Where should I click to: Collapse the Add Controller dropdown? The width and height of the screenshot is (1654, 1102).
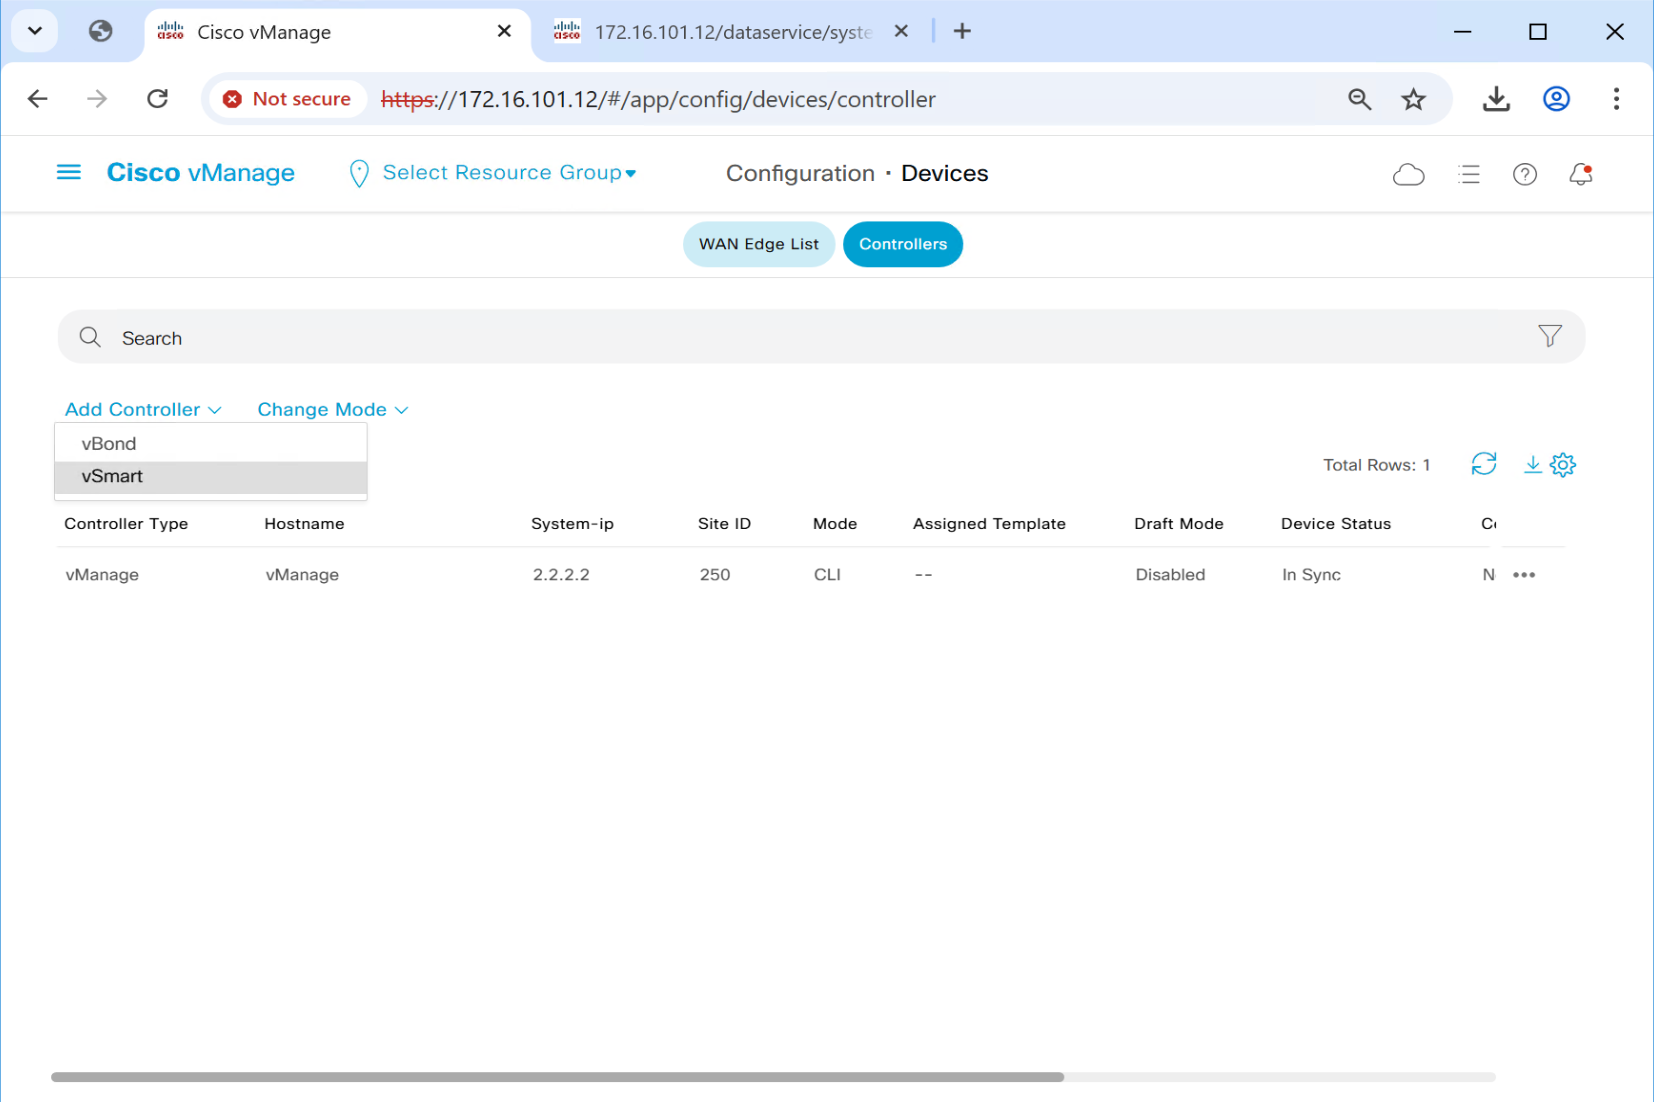coord(143,410)
